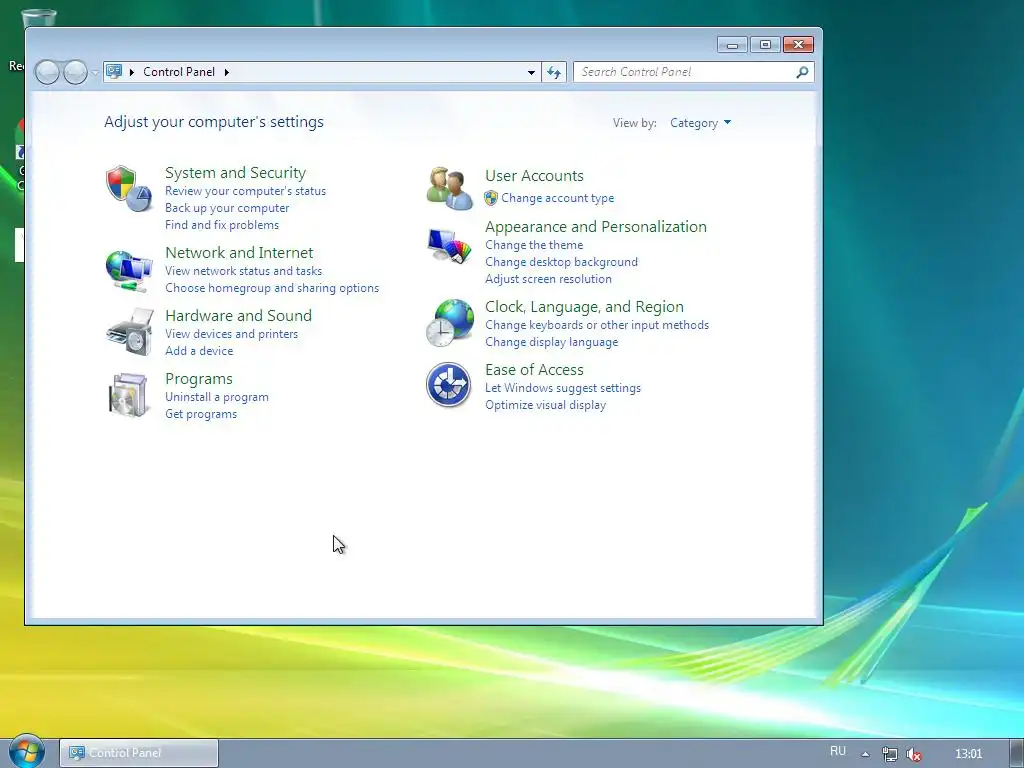
Task: Click Get programs link
Action: pyautogui.click(x=200, y=413)
